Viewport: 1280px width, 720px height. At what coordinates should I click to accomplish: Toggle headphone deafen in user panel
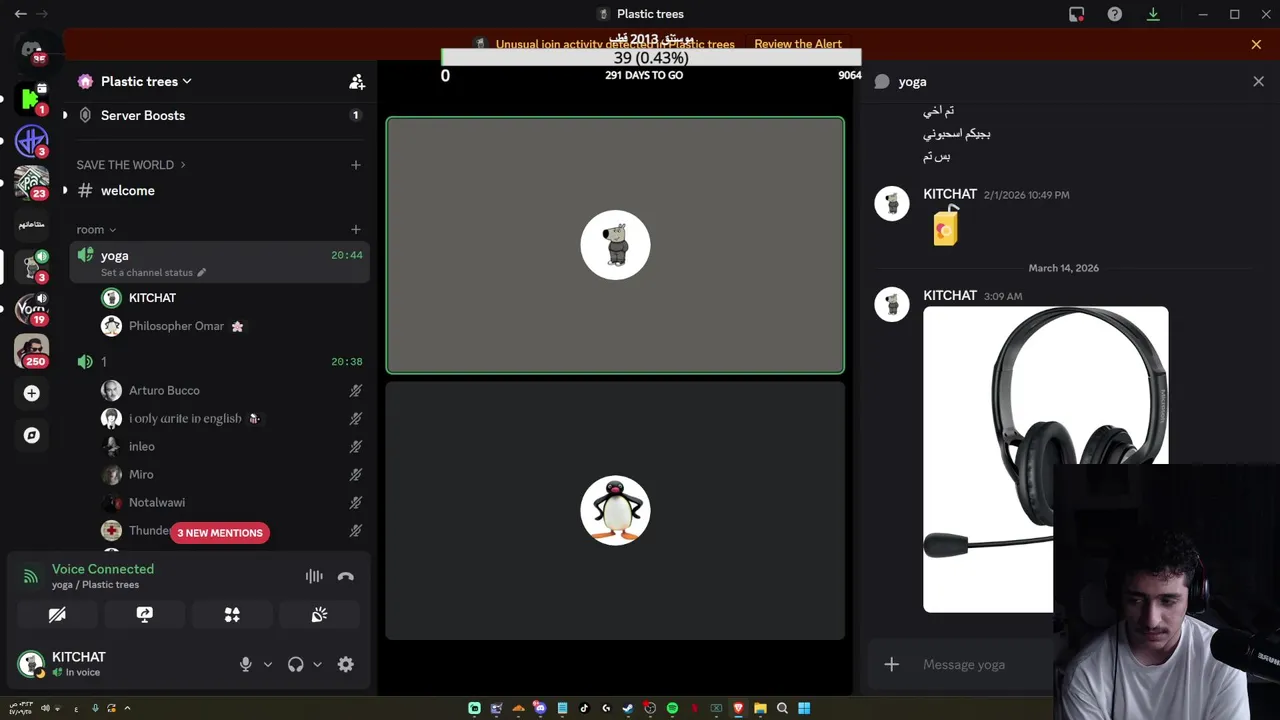coord(296,664)
